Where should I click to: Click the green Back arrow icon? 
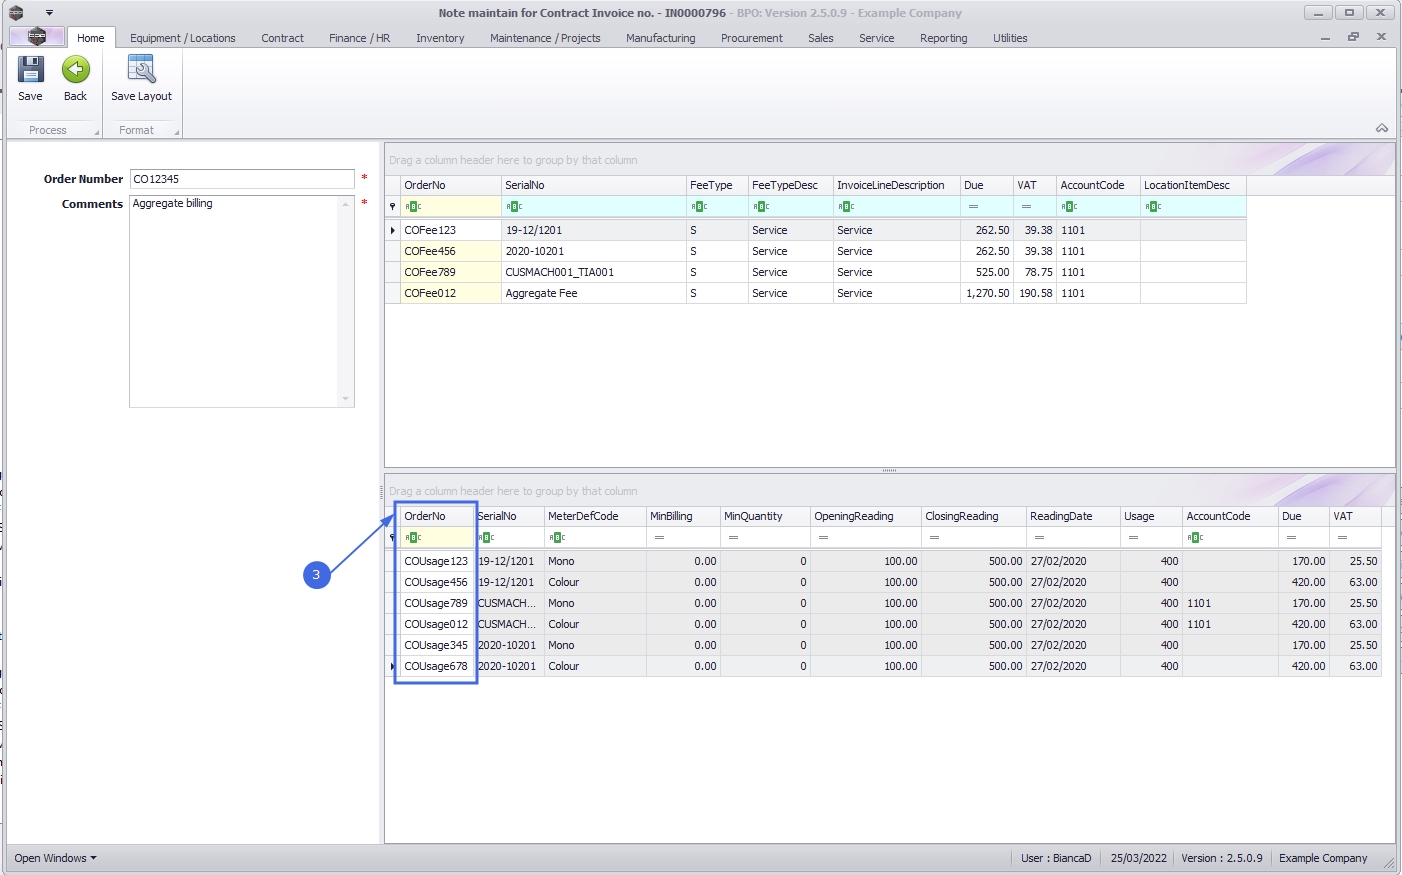pos(76,70)
